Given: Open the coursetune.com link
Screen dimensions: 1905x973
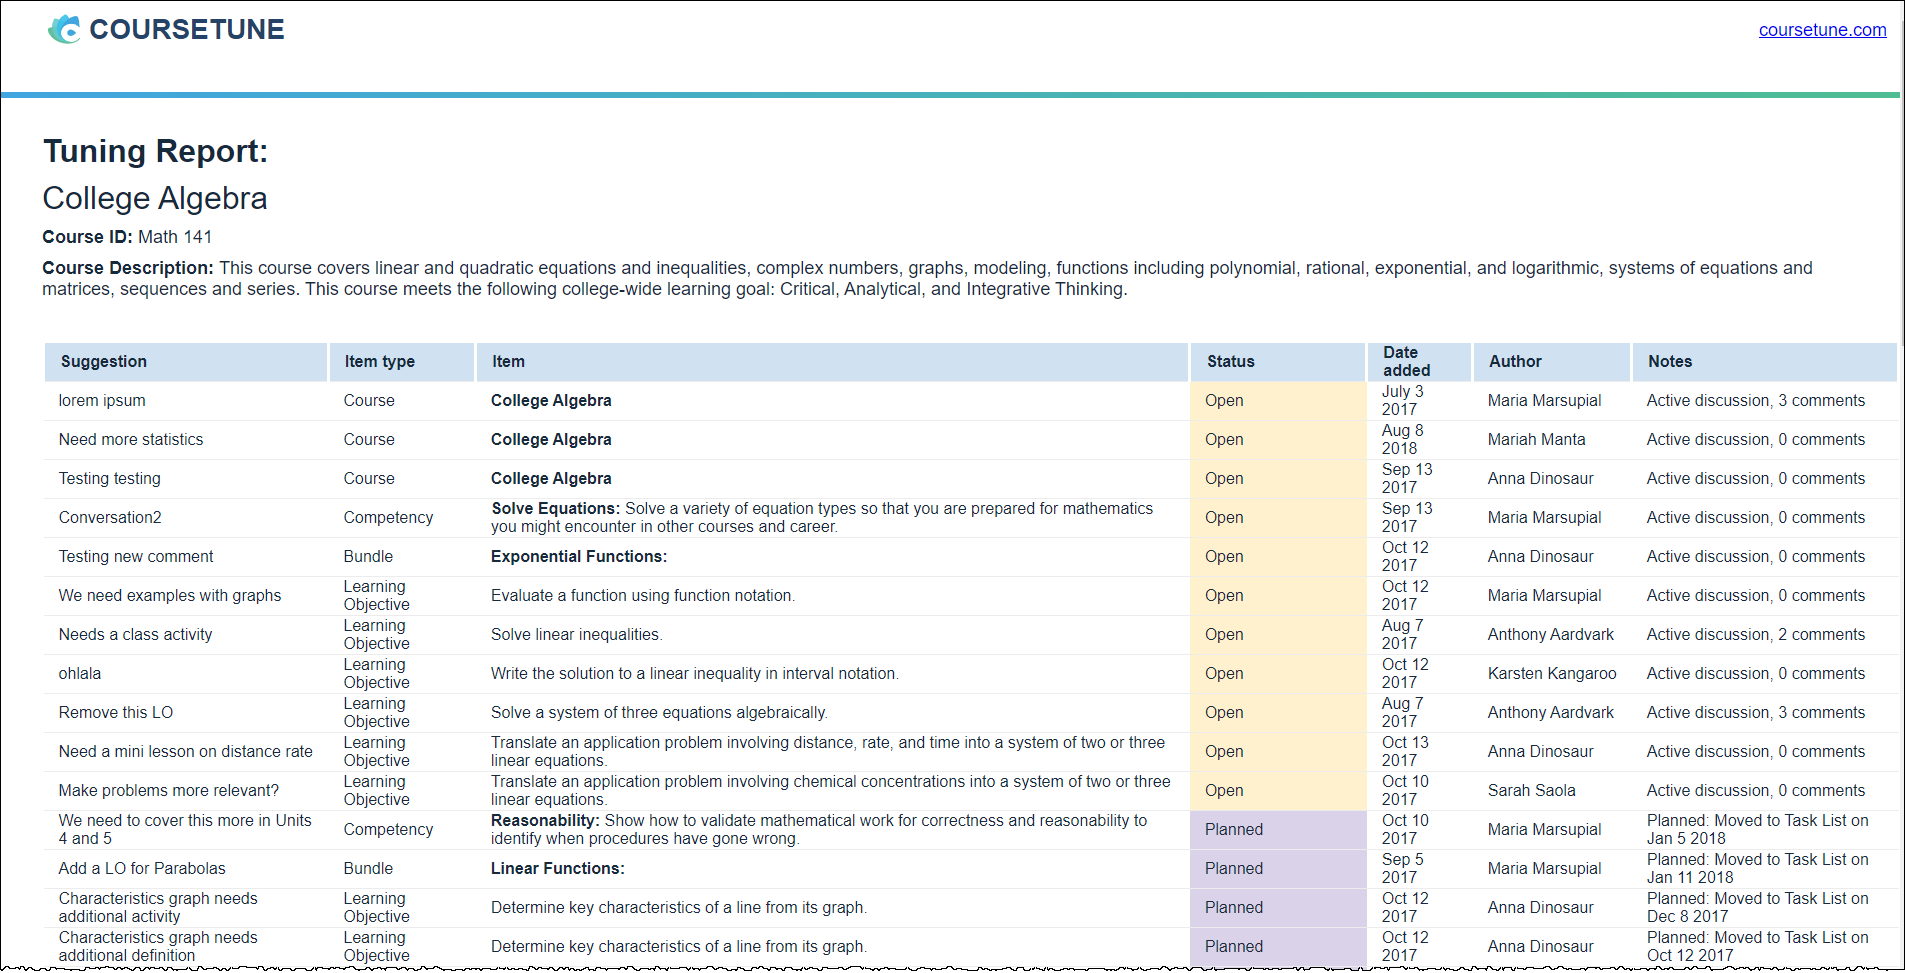Looking at the screenshot, I should point(1821,30).
